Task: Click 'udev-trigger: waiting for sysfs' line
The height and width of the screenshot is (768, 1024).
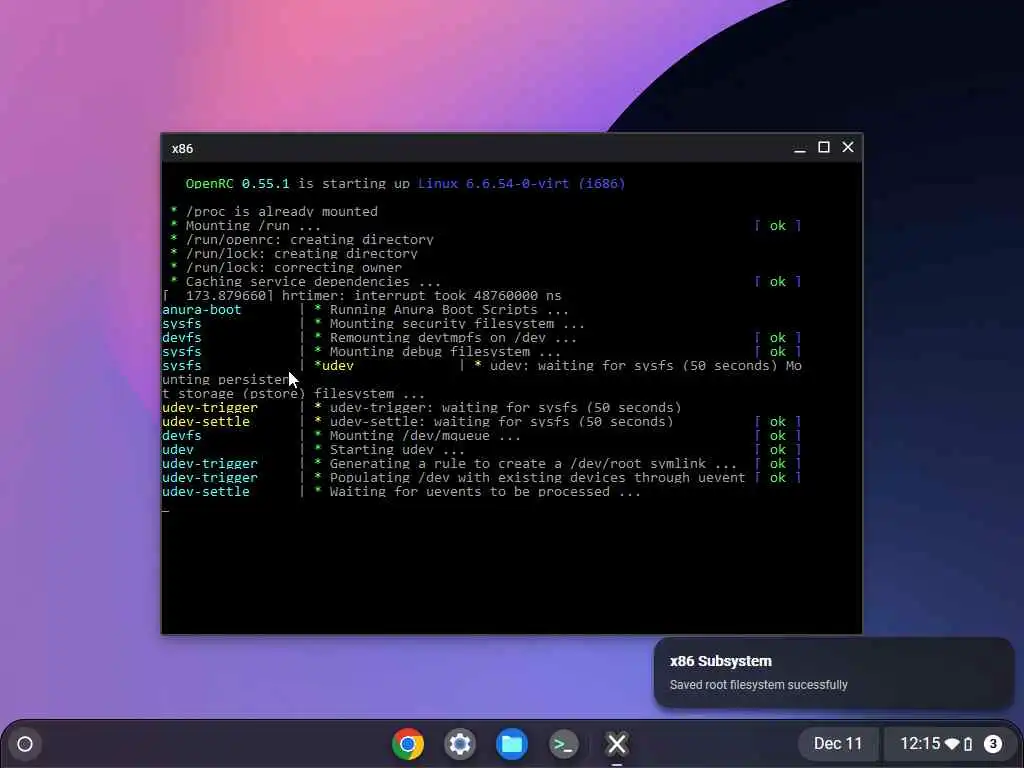Action: 505,408
